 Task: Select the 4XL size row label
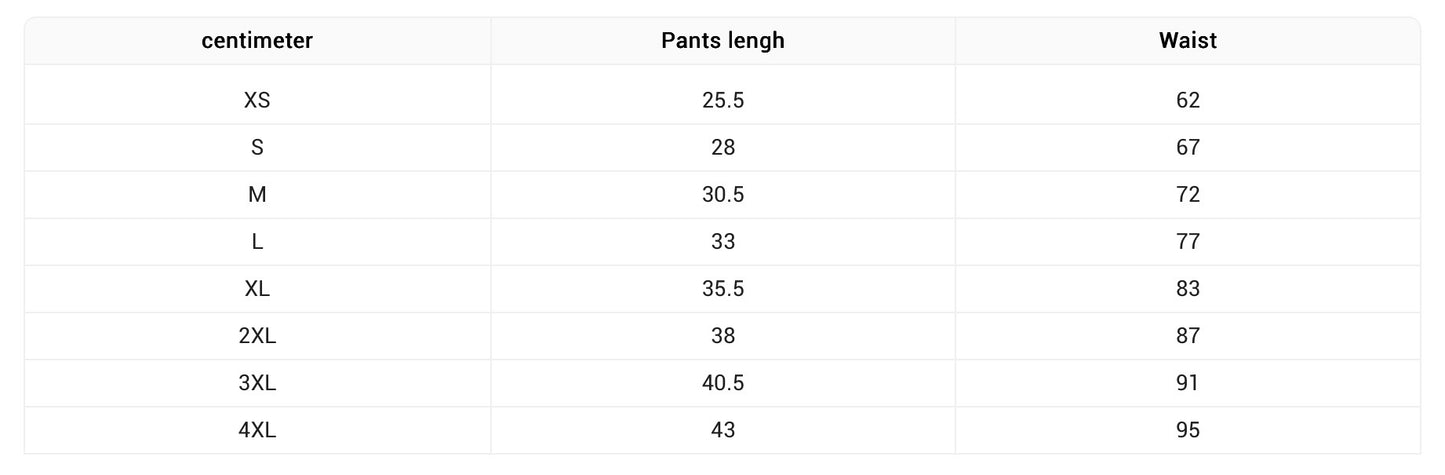(x=257, y=430)
